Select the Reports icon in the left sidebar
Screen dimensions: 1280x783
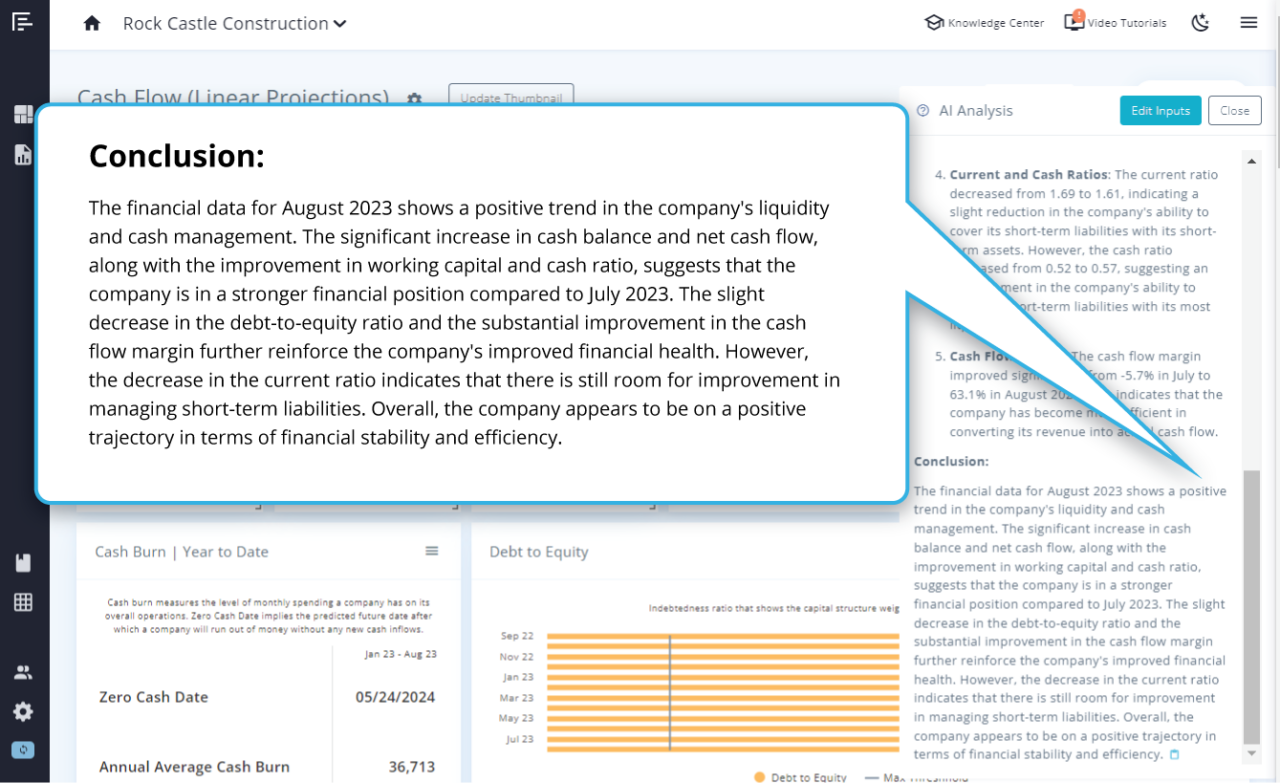coord(22,155)
